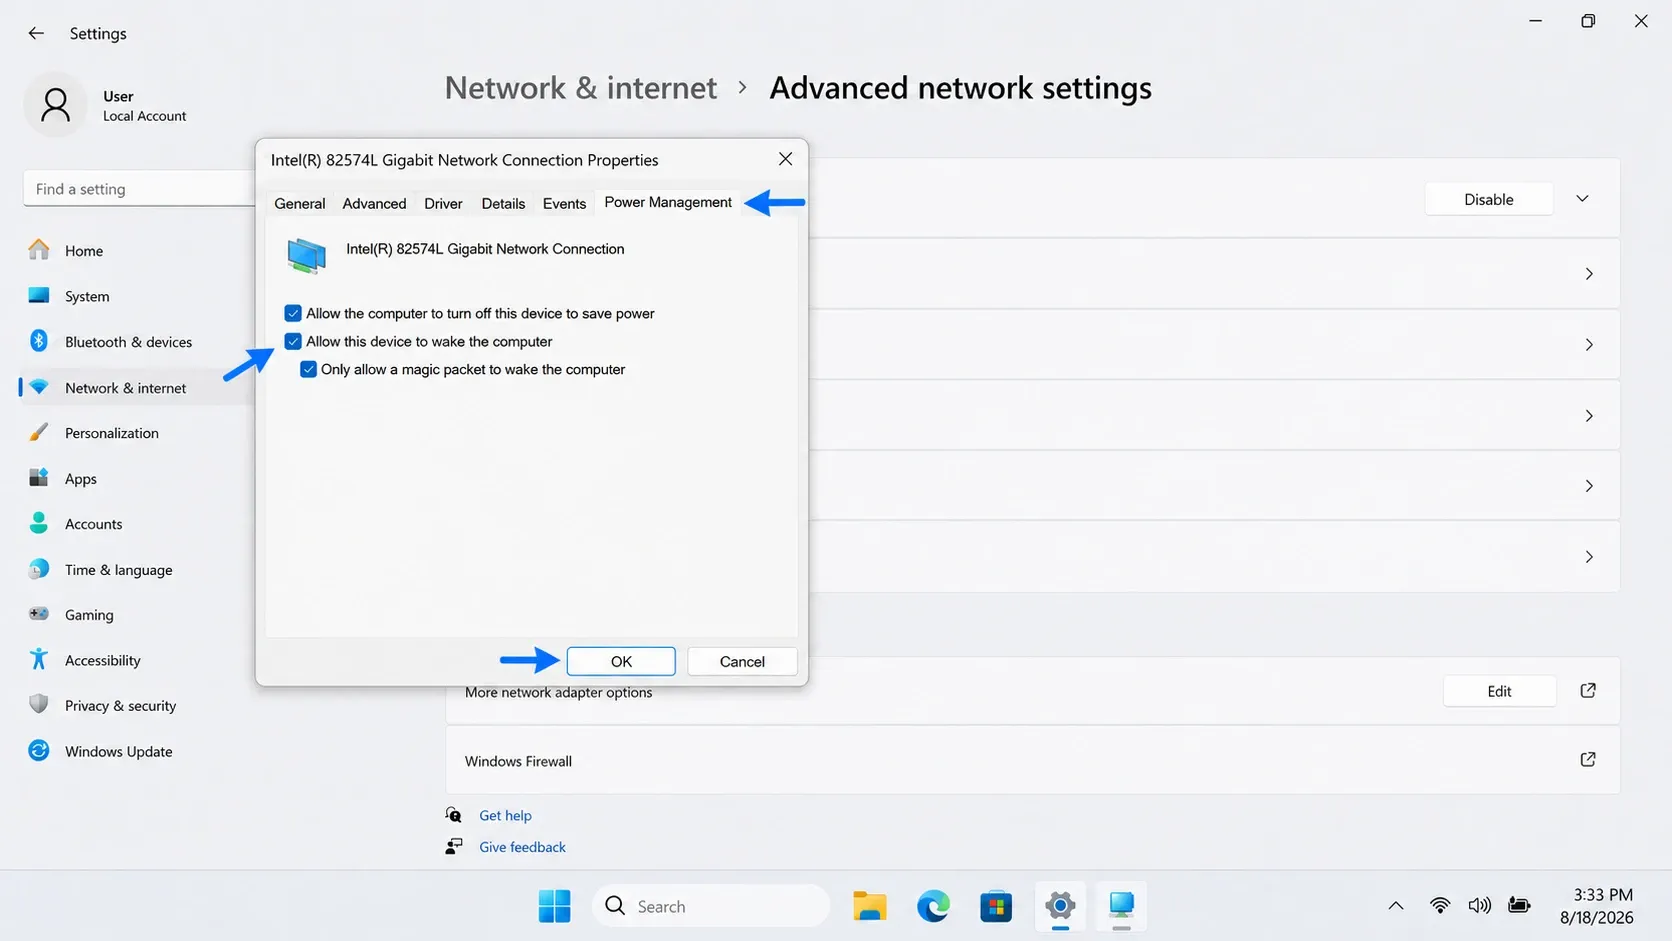Click Cancel in Properties dialog
The height and width of the screenshot is (941, 1672).
pyautogui.click(x=742, y=661)
